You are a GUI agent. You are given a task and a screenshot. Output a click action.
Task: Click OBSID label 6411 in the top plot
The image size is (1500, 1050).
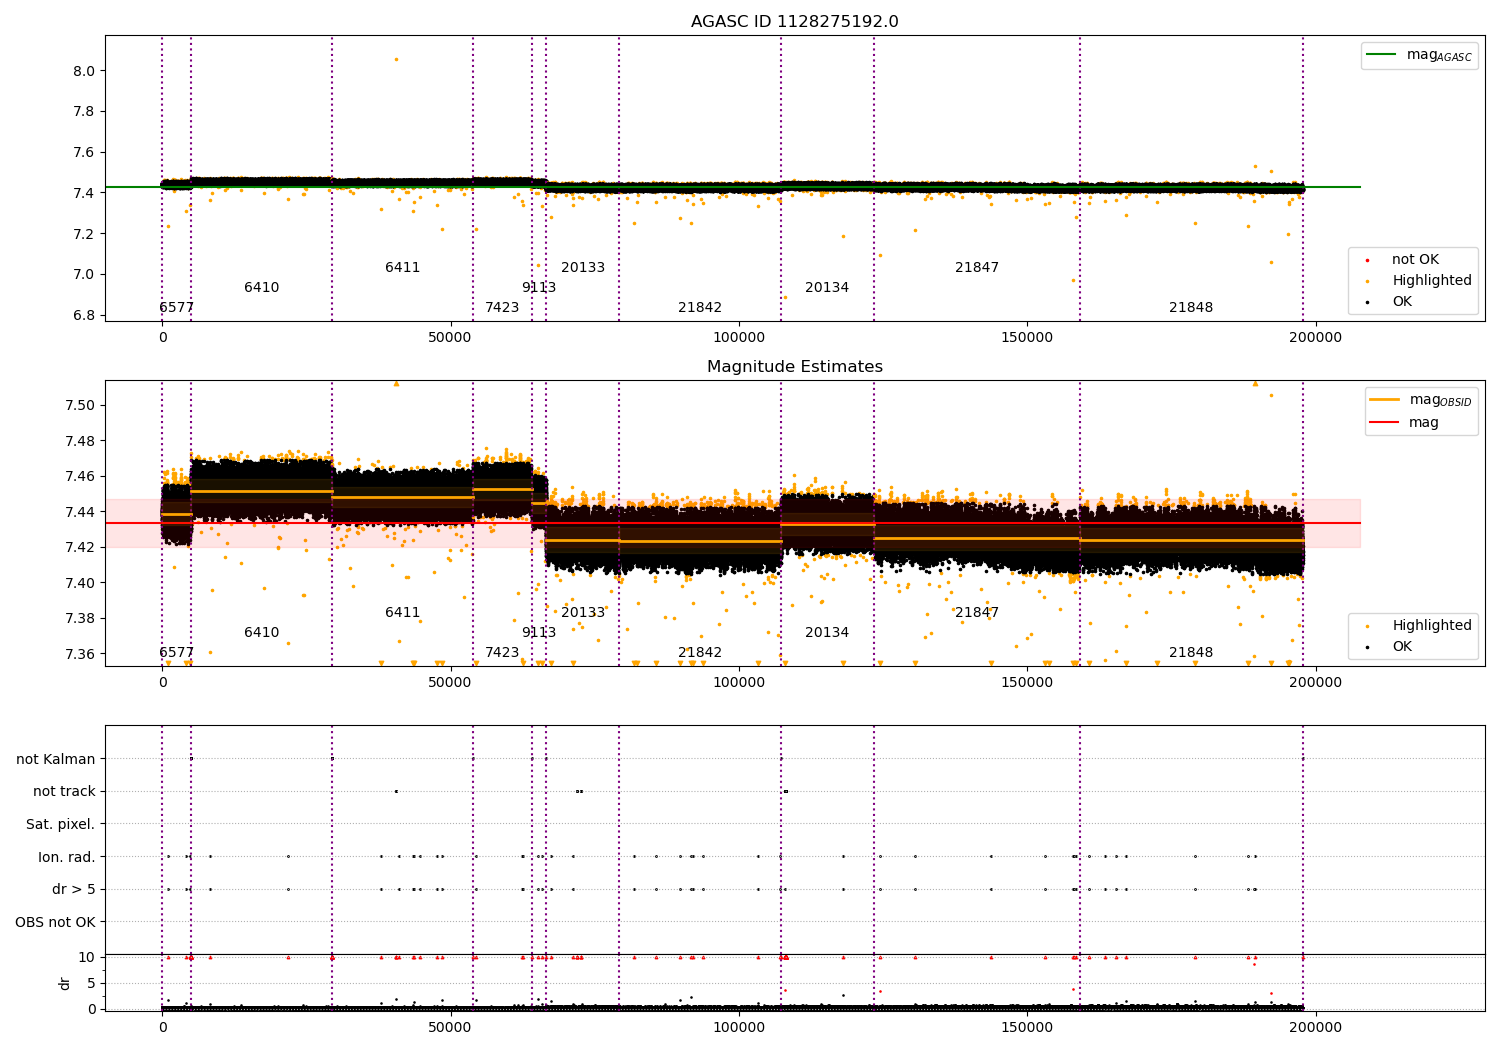pos(403,268)
